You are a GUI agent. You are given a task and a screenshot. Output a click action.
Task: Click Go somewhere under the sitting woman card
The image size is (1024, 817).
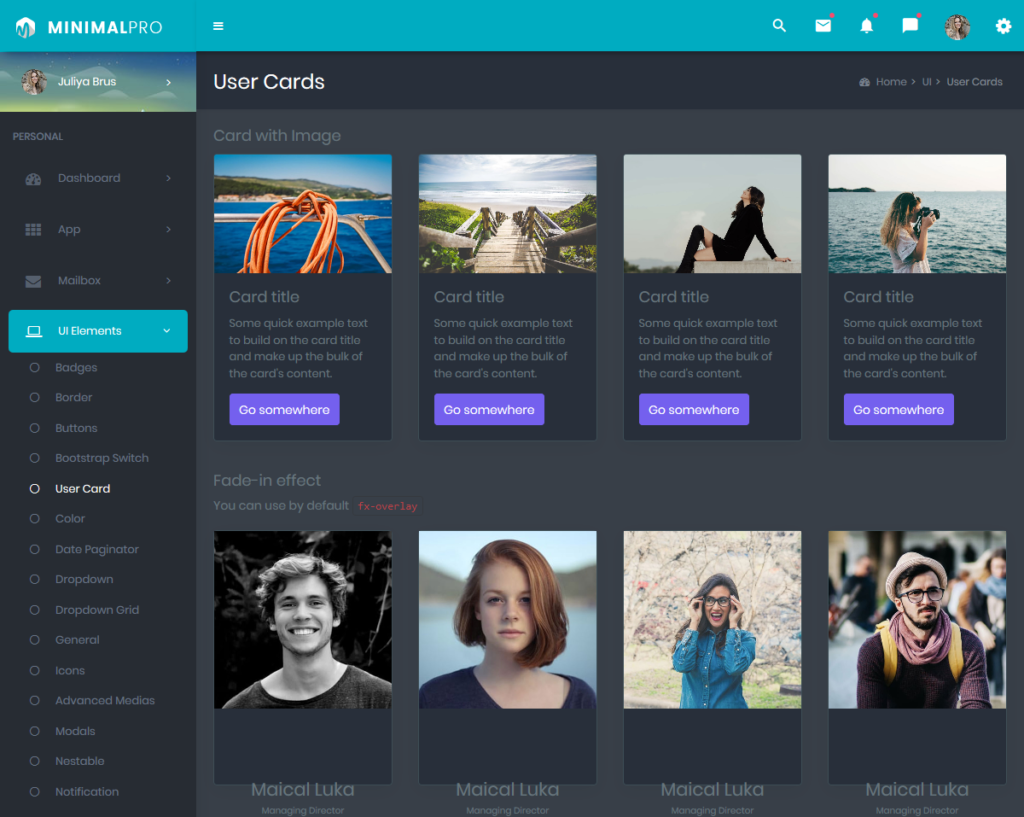(x=694, y=409)
